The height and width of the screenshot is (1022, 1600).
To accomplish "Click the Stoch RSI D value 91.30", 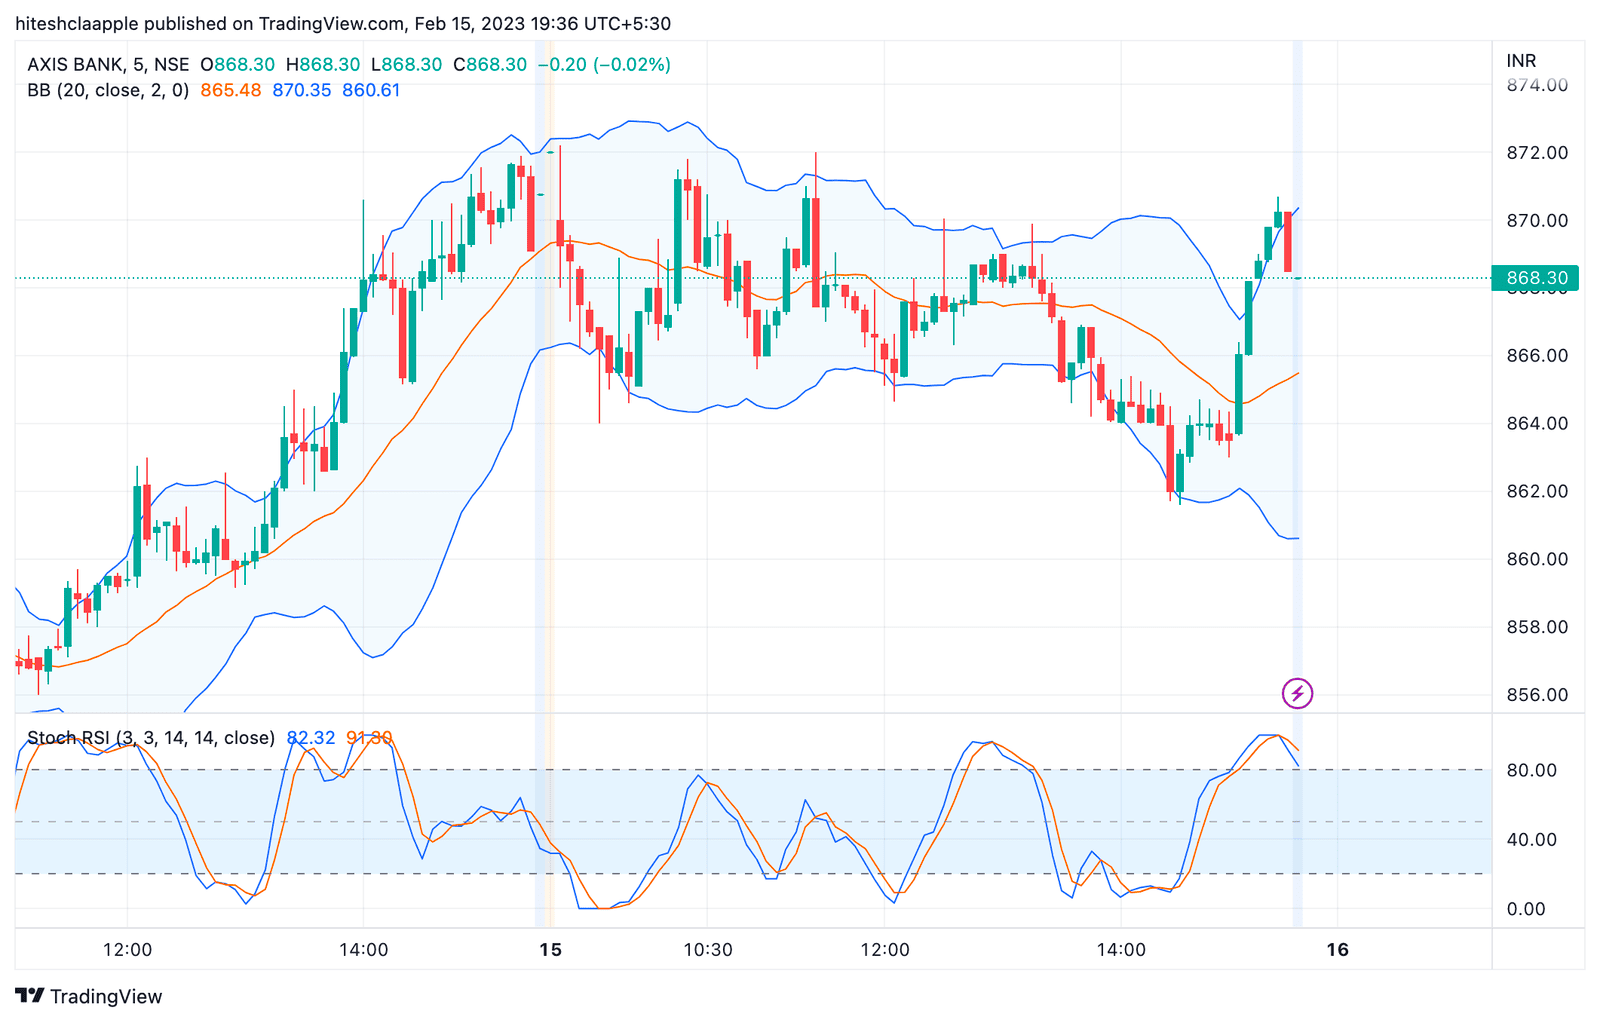I will coord(369,738).
